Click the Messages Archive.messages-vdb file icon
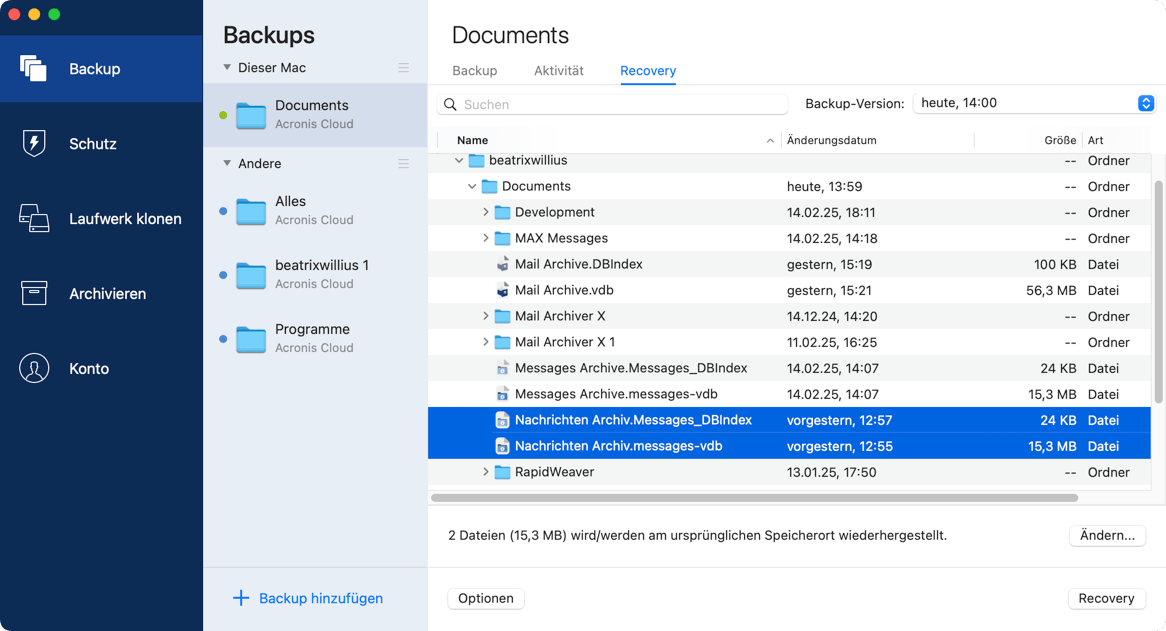Image resolution: width=1166 pixels, height=631 pixels. [503, 395]
